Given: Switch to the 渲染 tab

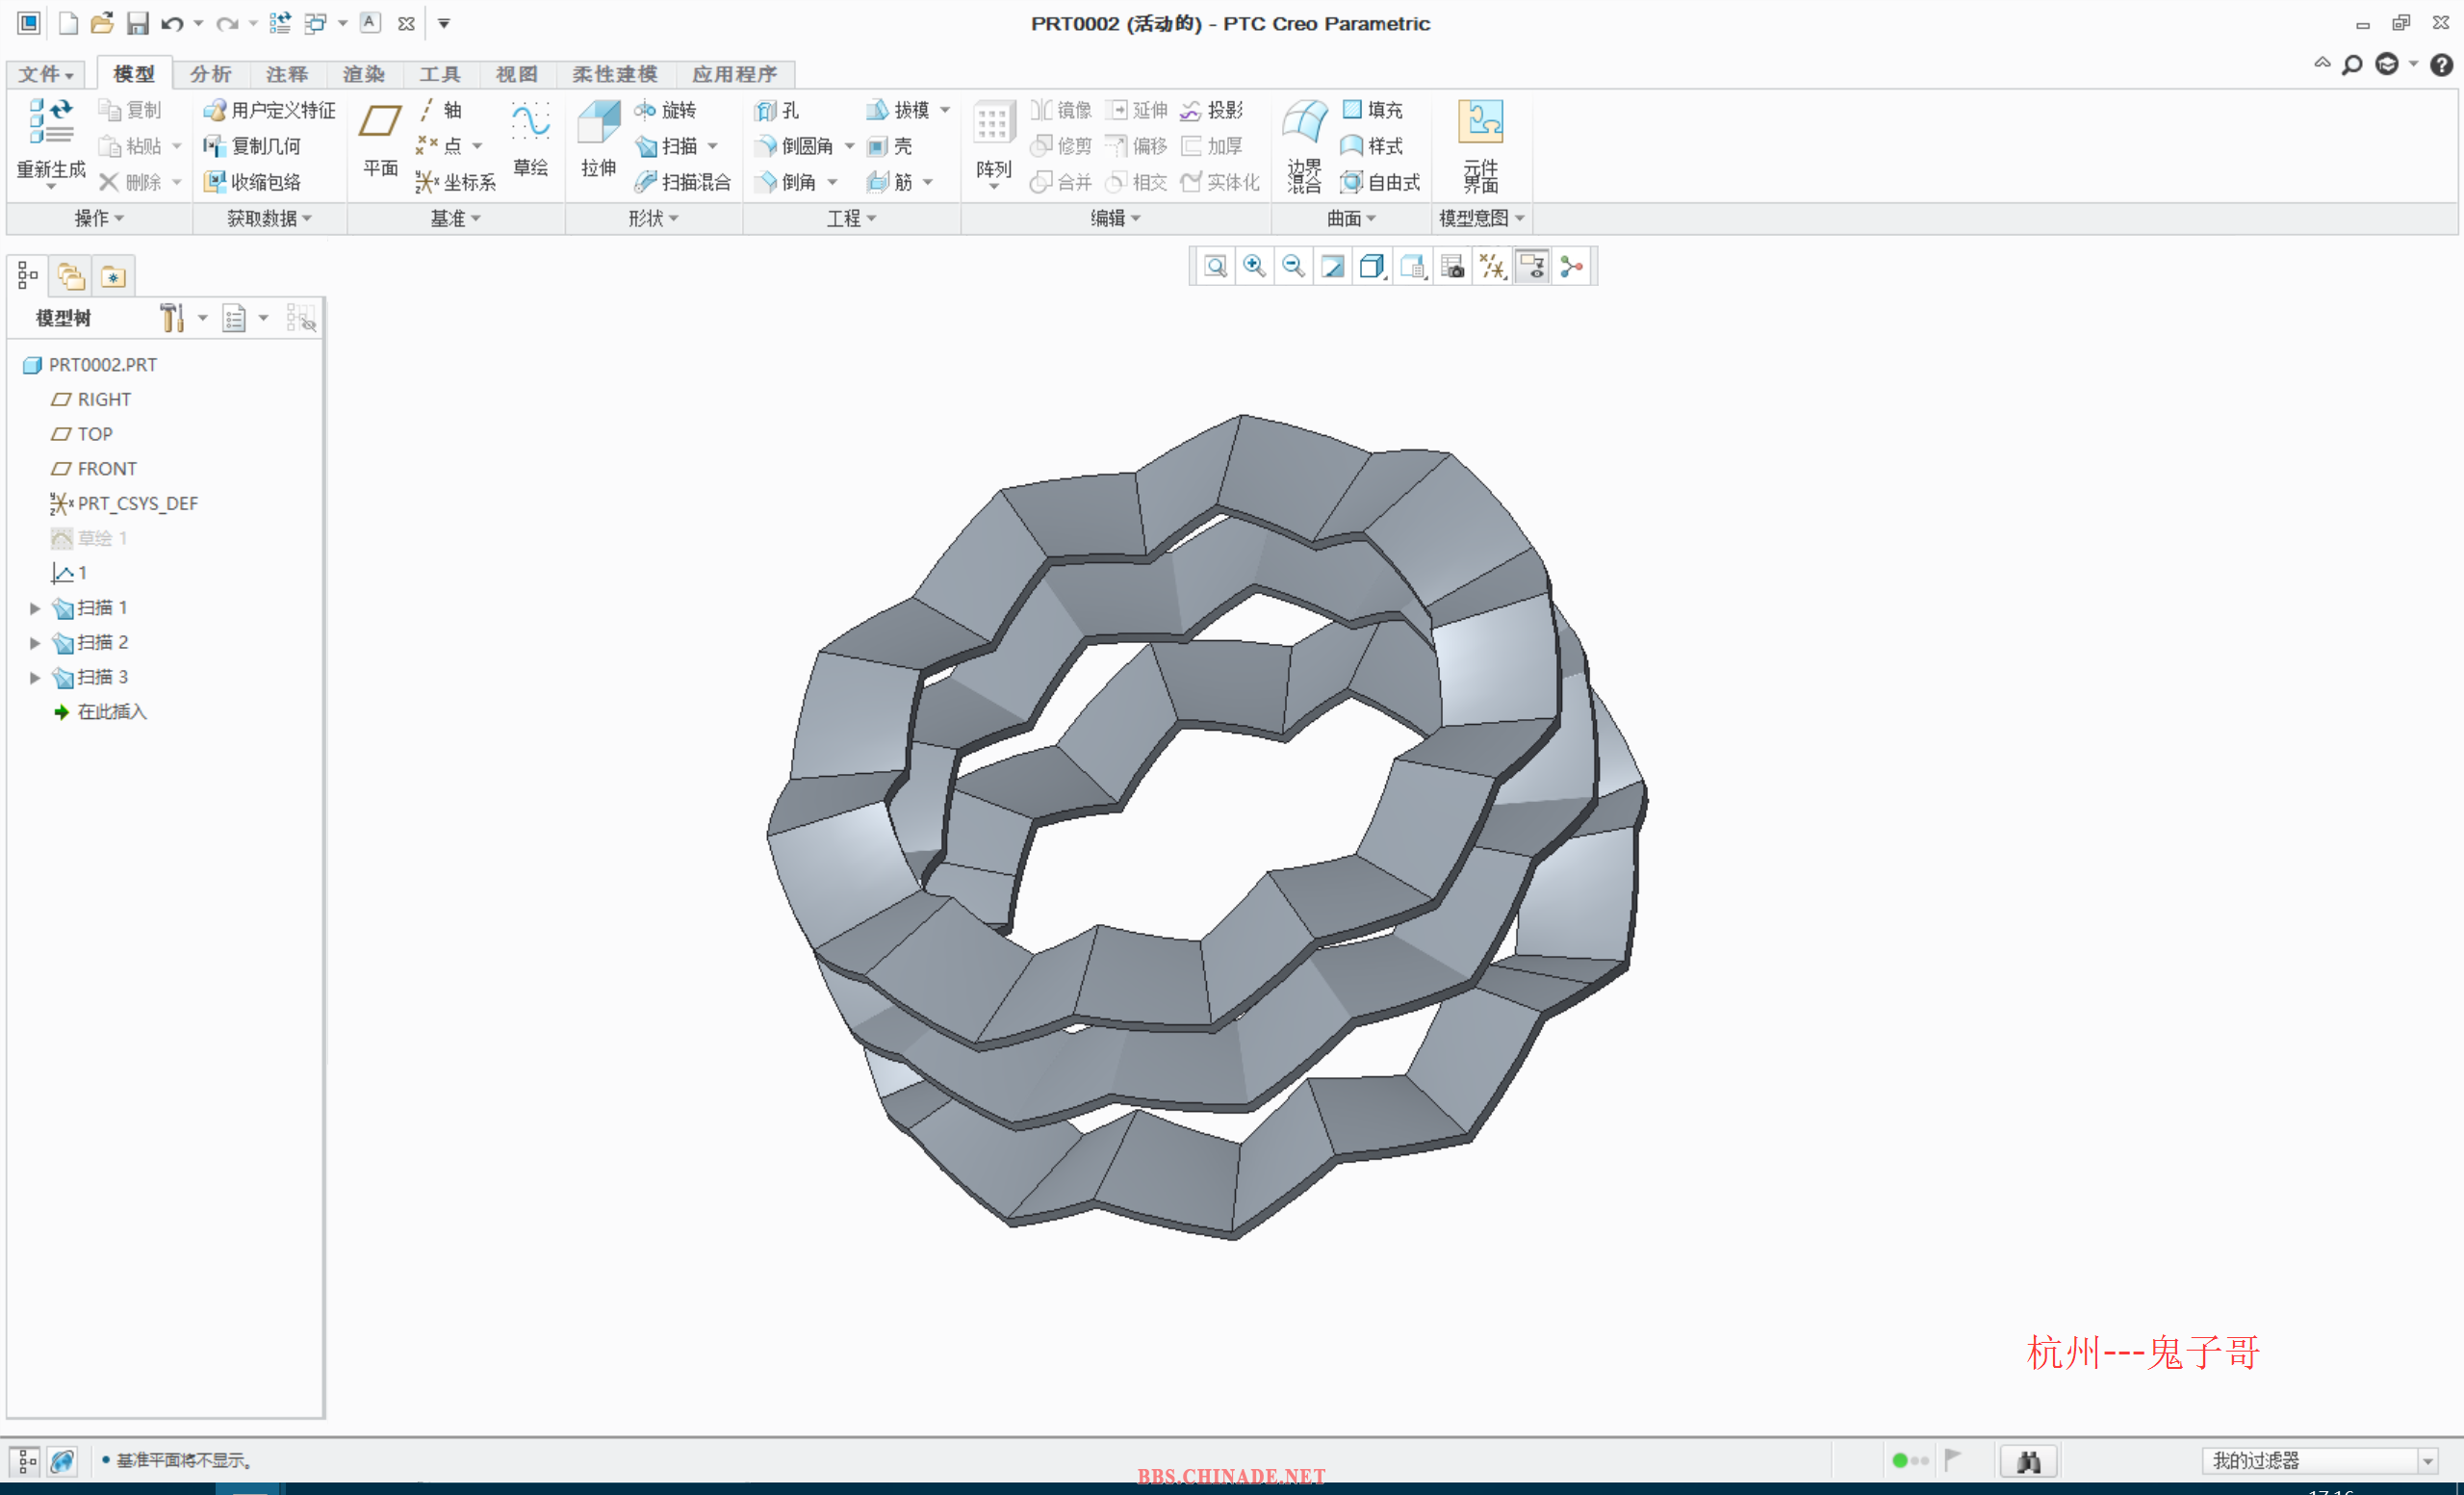Looking at the screenshot, I should pyautogui.click(x=363, y=74).
